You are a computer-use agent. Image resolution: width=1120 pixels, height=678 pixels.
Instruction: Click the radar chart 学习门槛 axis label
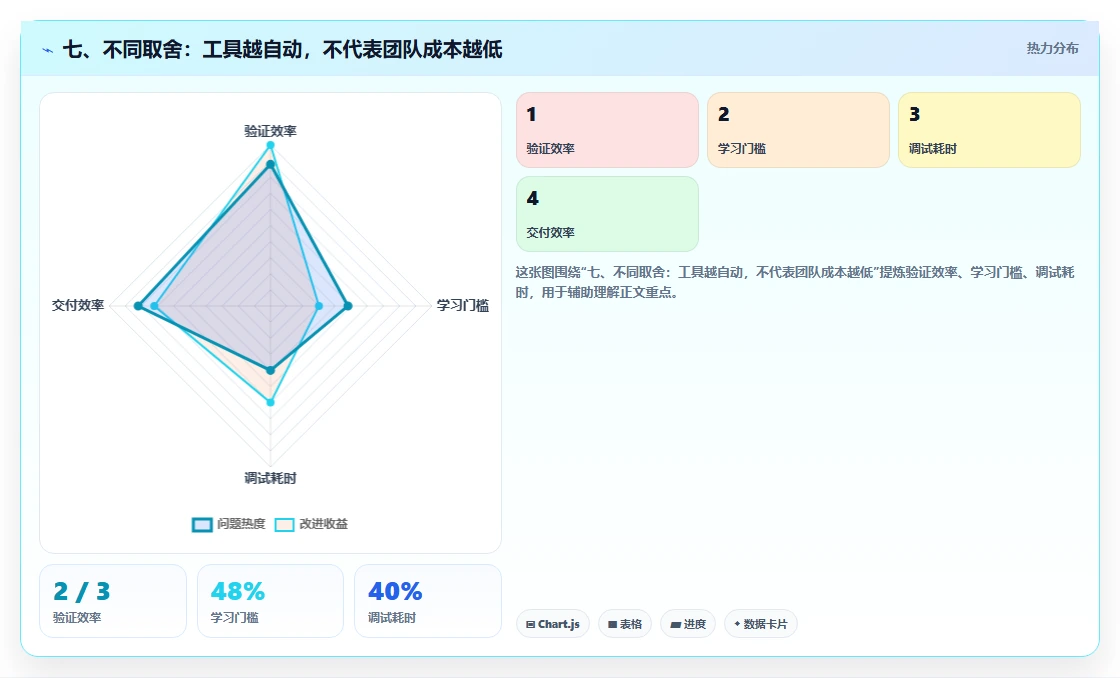tap(463, 306)
